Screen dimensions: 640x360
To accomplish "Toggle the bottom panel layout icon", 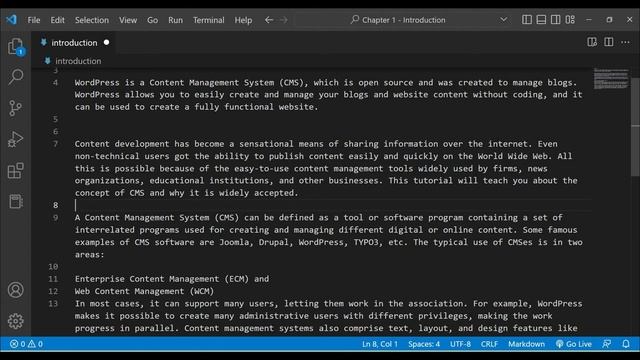I will click(541, 20).
